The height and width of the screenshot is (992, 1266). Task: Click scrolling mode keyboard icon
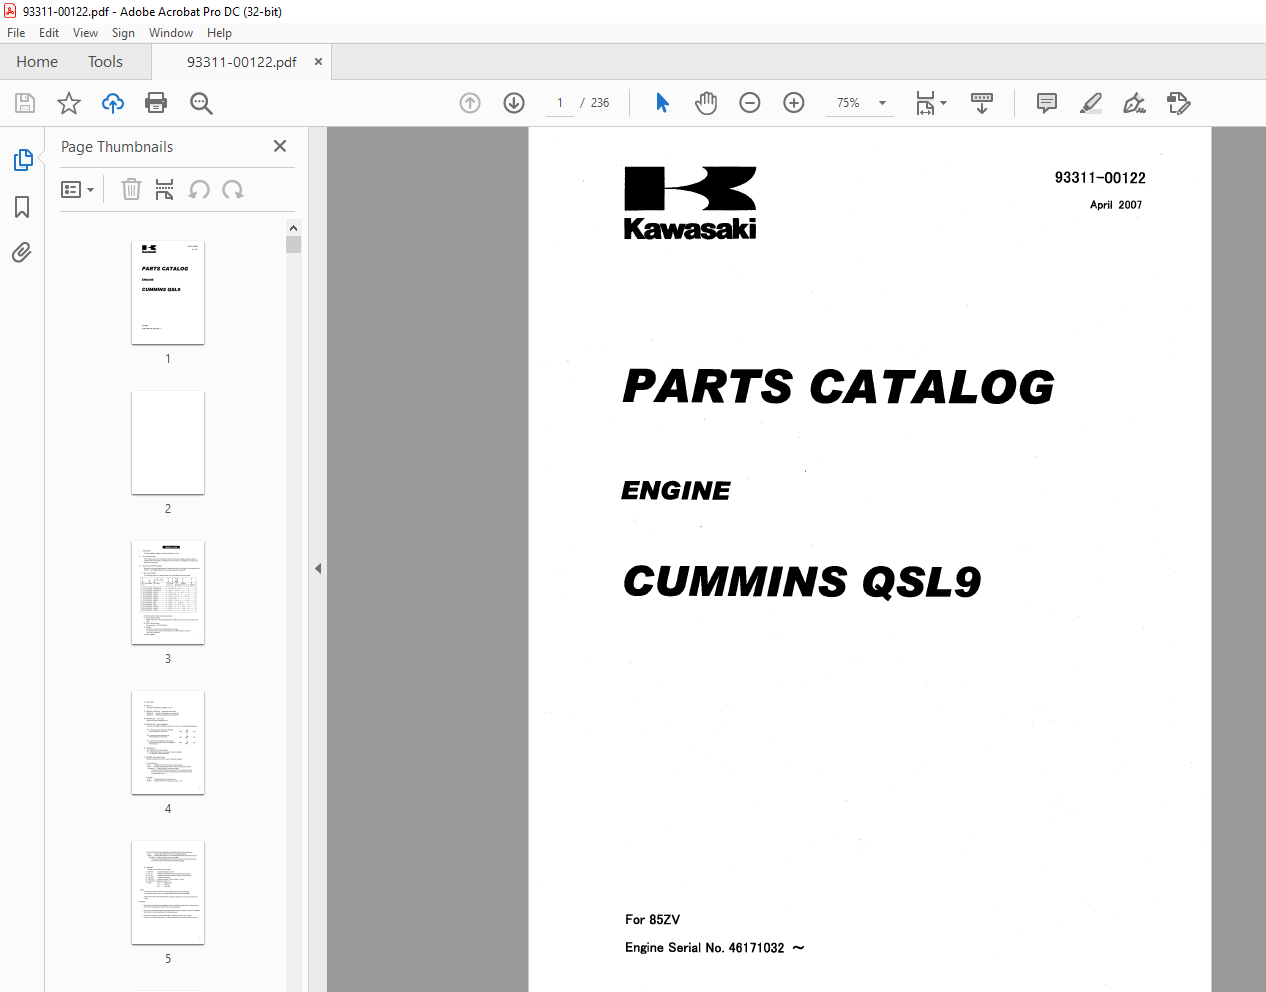coord(982,103)
